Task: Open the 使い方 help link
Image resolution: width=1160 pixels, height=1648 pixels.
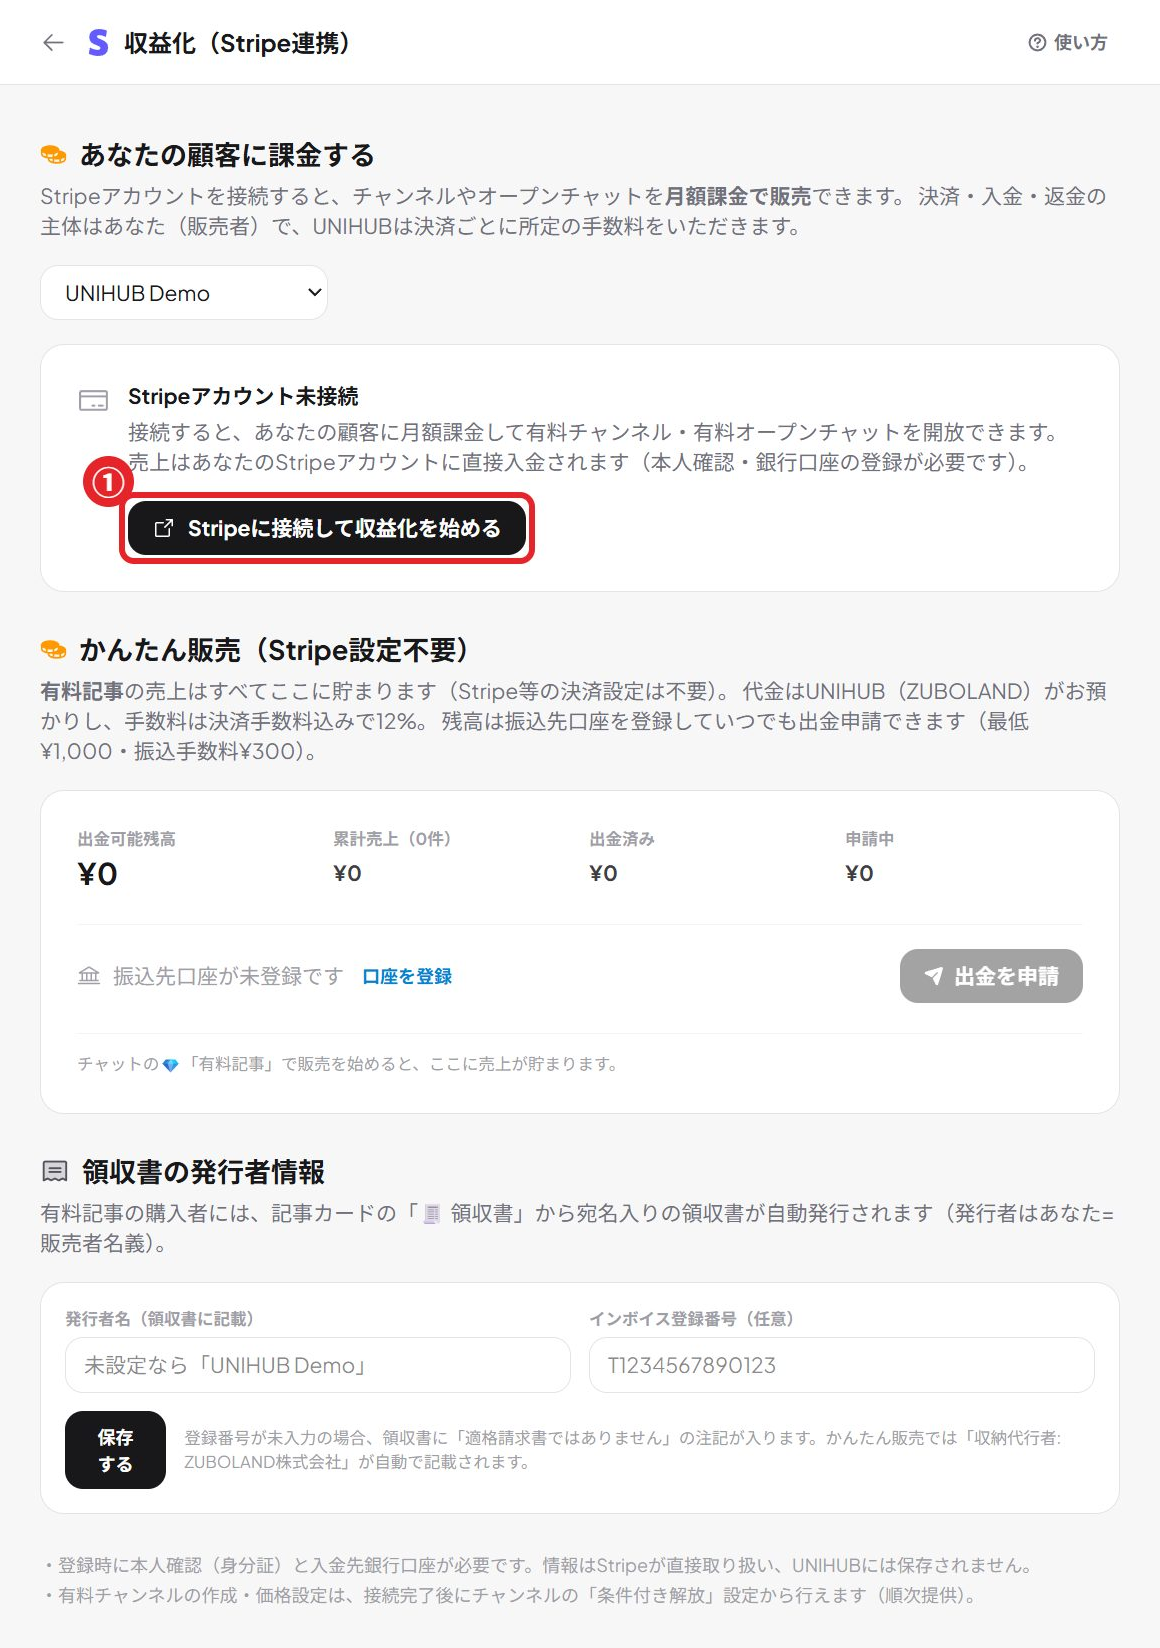Action: (x=1068, y=42)
